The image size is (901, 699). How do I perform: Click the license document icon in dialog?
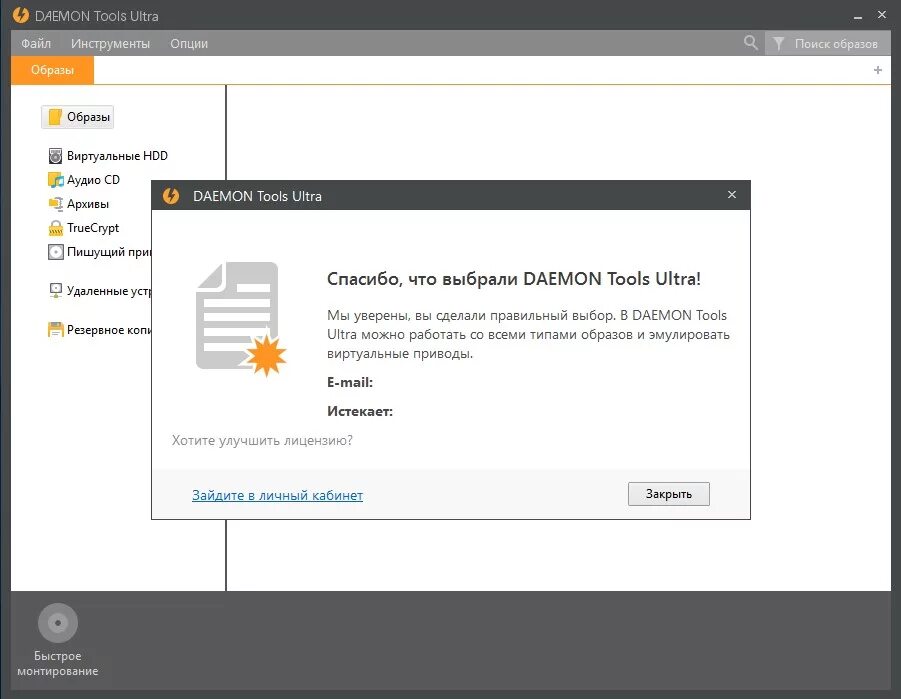tap(240, 319)
